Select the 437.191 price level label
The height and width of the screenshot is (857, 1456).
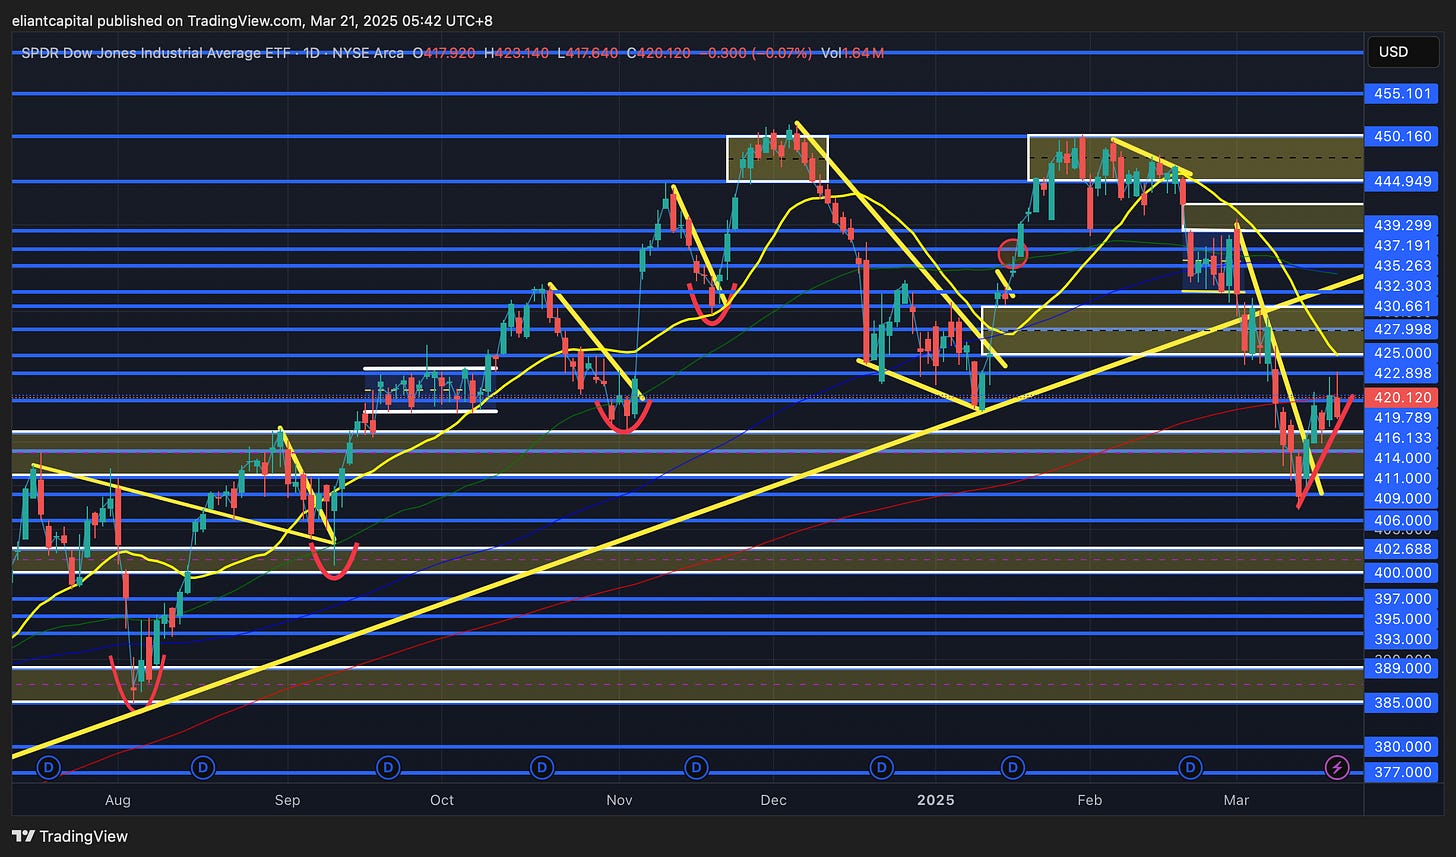[1404, 246]
